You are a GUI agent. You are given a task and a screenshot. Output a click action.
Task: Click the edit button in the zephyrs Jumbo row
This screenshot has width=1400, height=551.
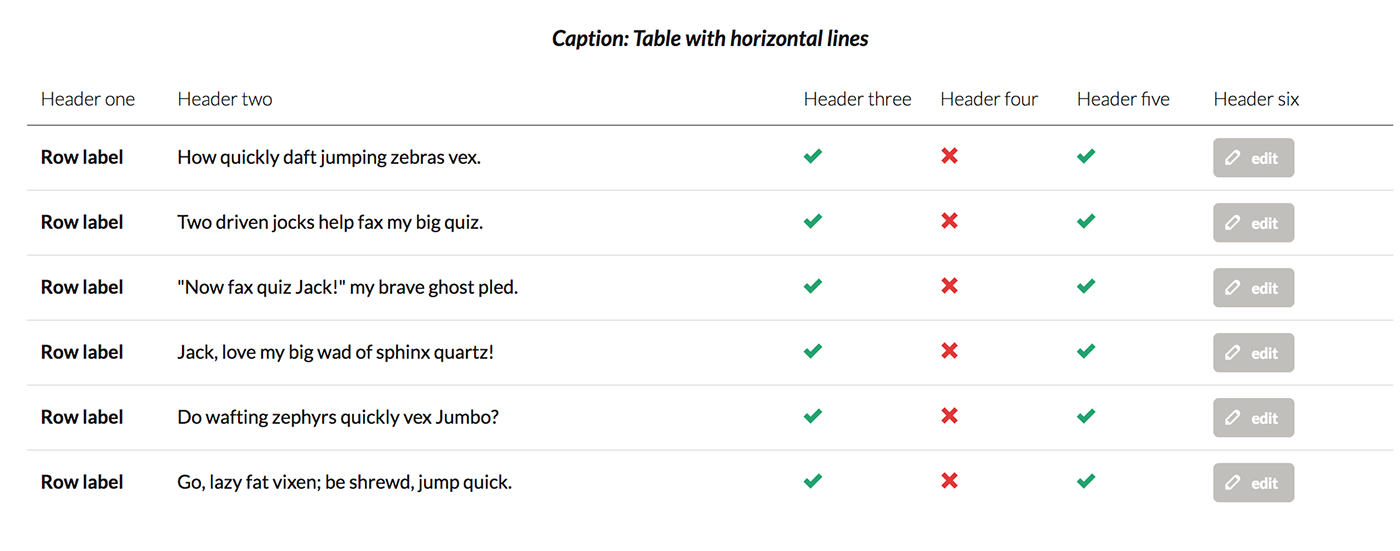1254,418
